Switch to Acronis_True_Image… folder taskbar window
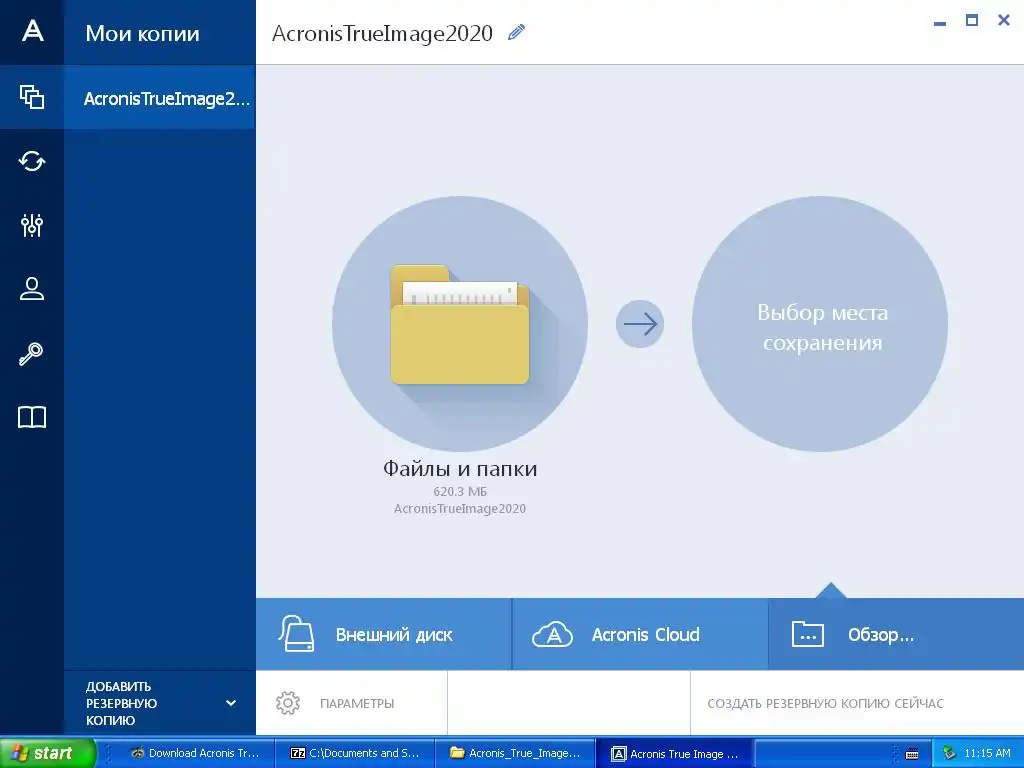1024x768 pixels. [515, 753]
